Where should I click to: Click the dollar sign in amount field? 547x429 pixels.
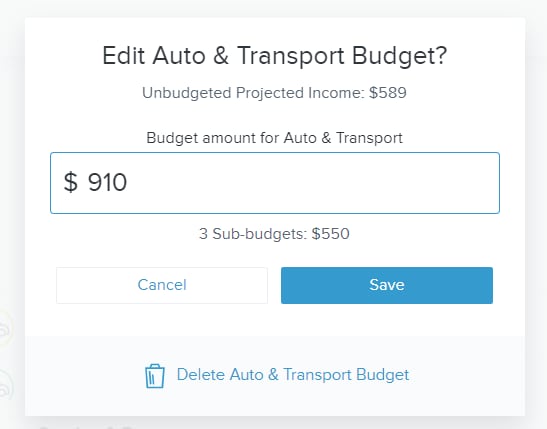[70, 182]
